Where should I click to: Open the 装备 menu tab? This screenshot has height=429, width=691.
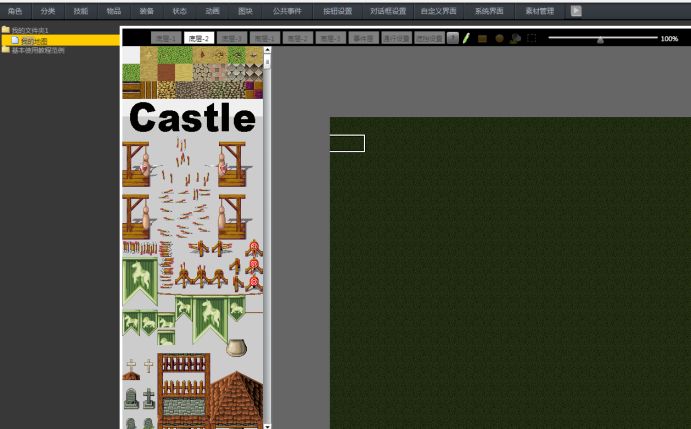point(147,11)
